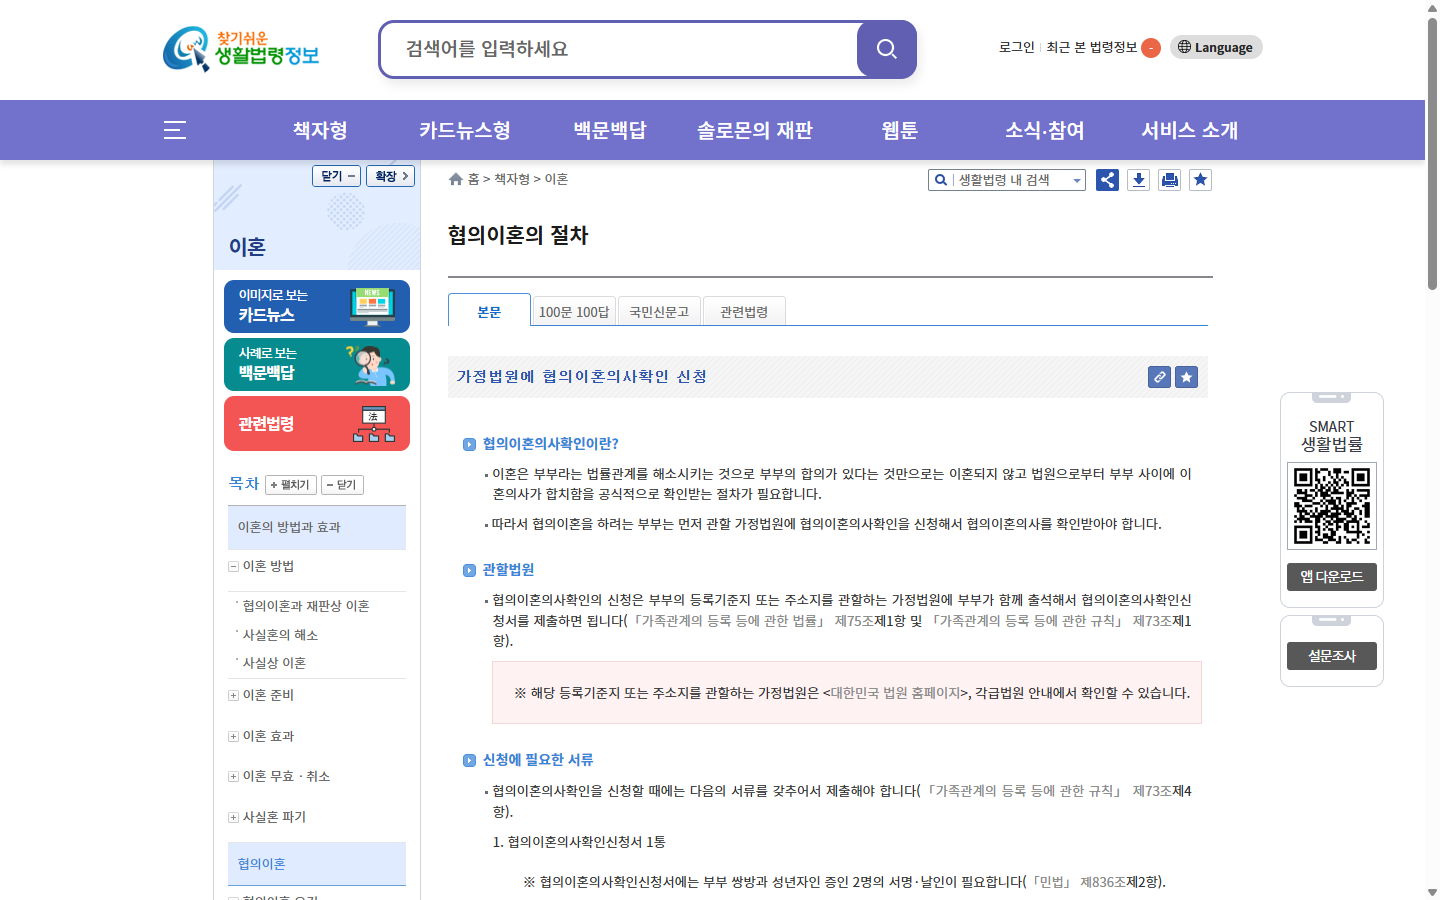This screenshot has width=1440, height=900.
Task: Select the 본문 tab
Action: 489,310
